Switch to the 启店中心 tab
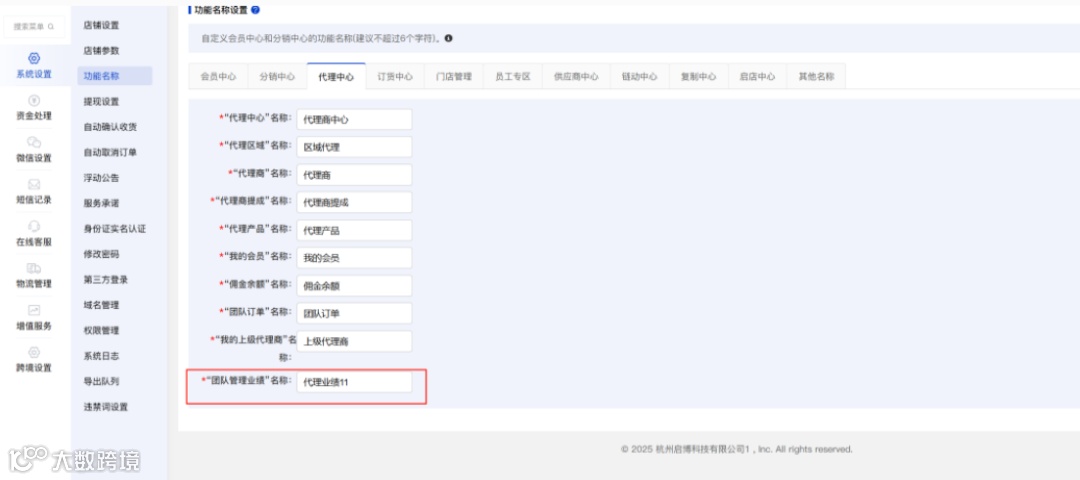 (x=757, y=76)
